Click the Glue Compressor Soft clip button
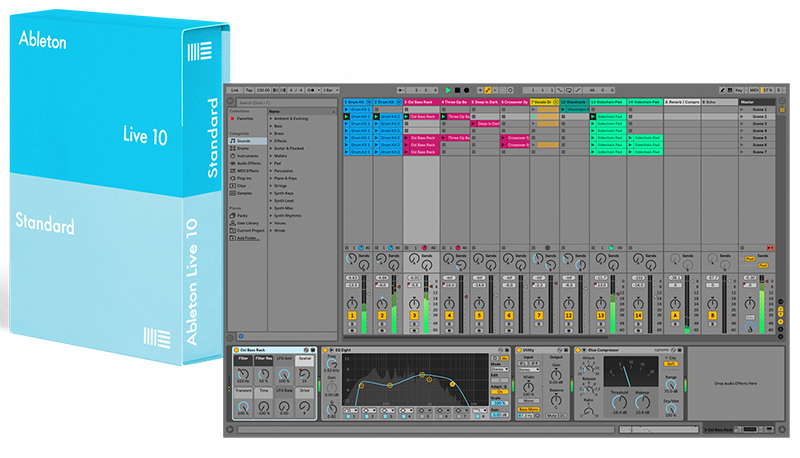The image size is (800, 458). (671, 364)
